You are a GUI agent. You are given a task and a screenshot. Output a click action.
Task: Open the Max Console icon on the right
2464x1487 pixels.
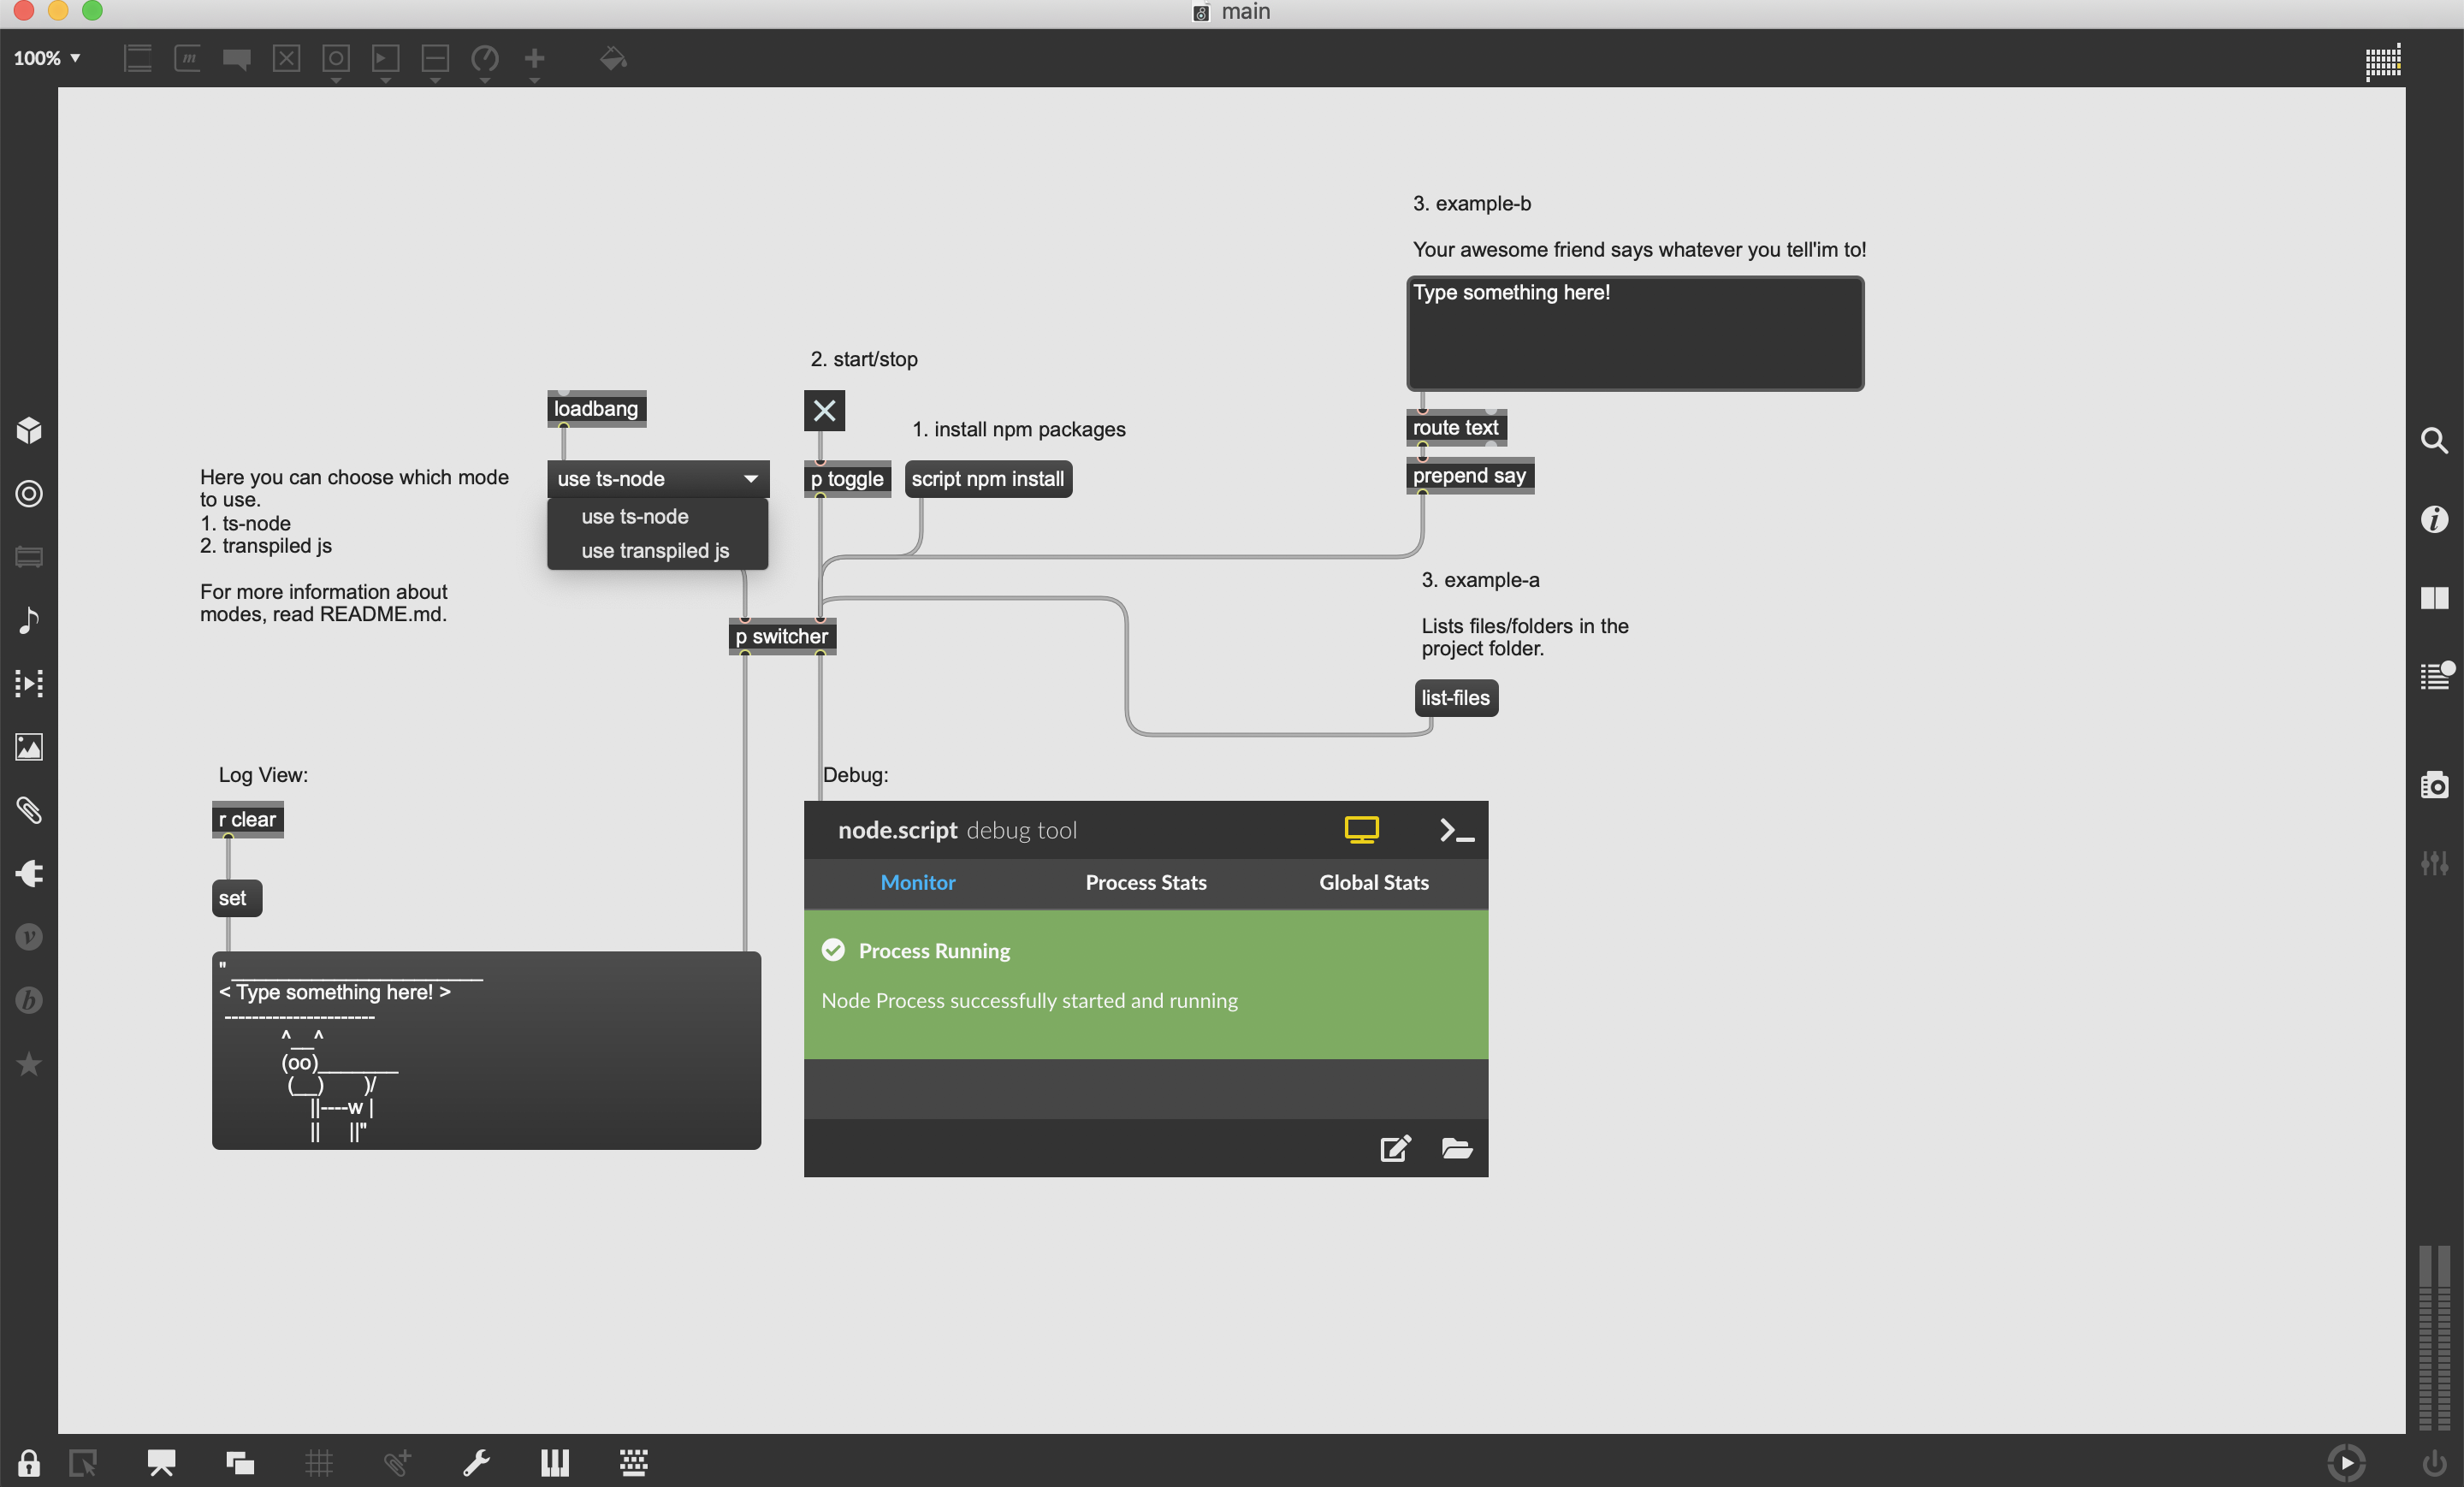[2436, 678]
